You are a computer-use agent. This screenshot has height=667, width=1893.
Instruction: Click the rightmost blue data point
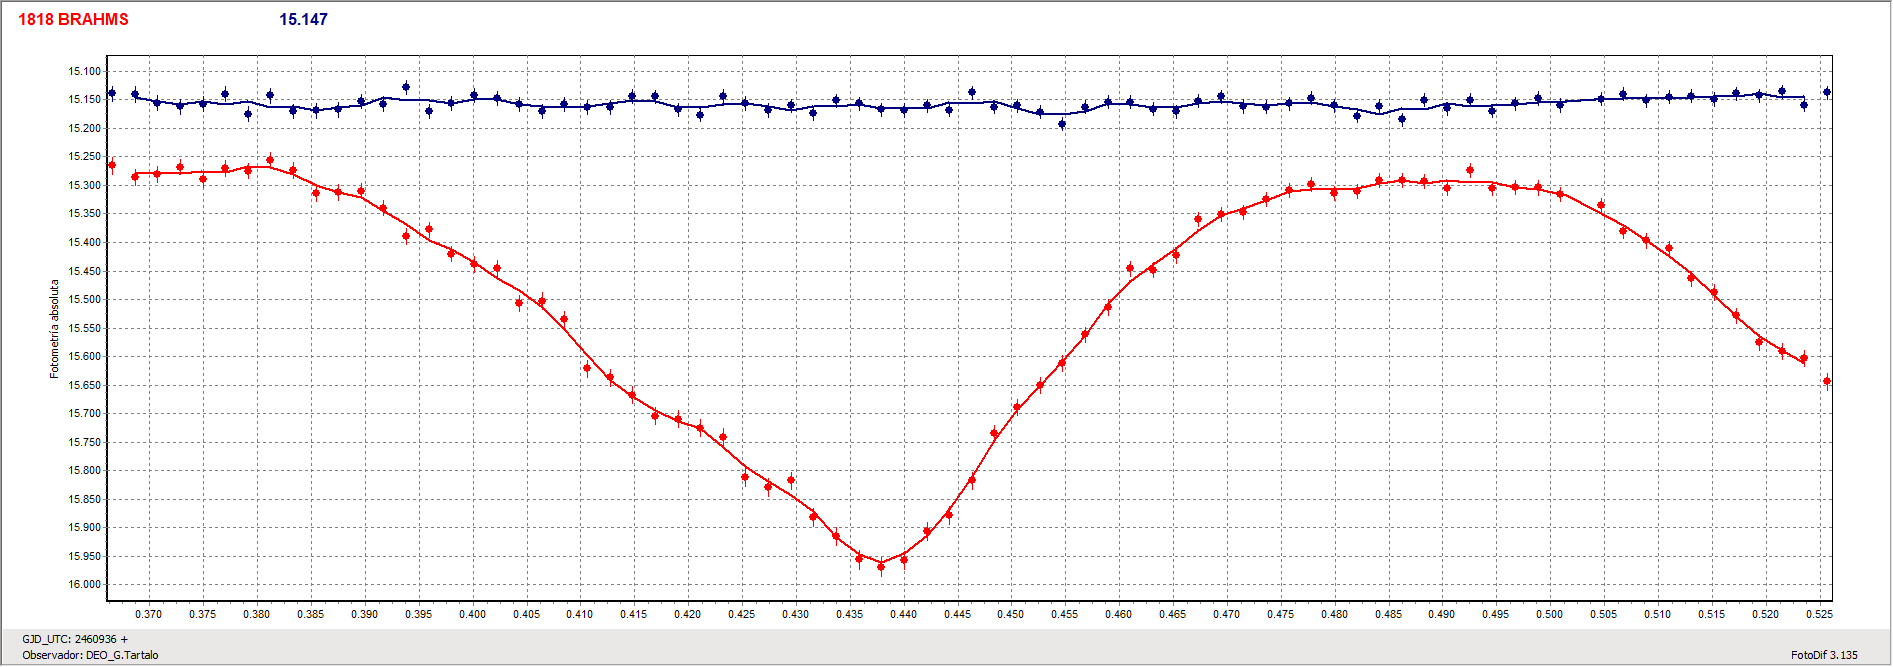tap(1827, 92)
